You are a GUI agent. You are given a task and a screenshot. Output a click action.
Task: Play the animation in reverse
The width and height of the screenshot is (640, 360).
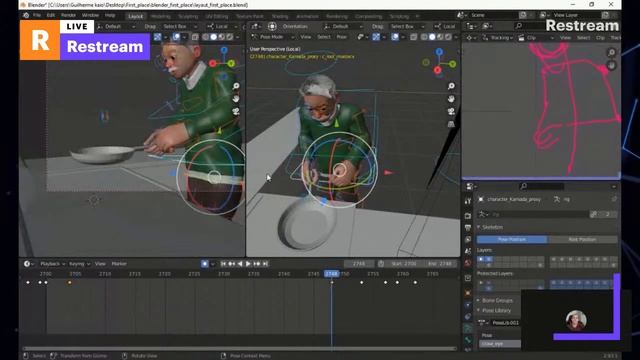point(240,264)
